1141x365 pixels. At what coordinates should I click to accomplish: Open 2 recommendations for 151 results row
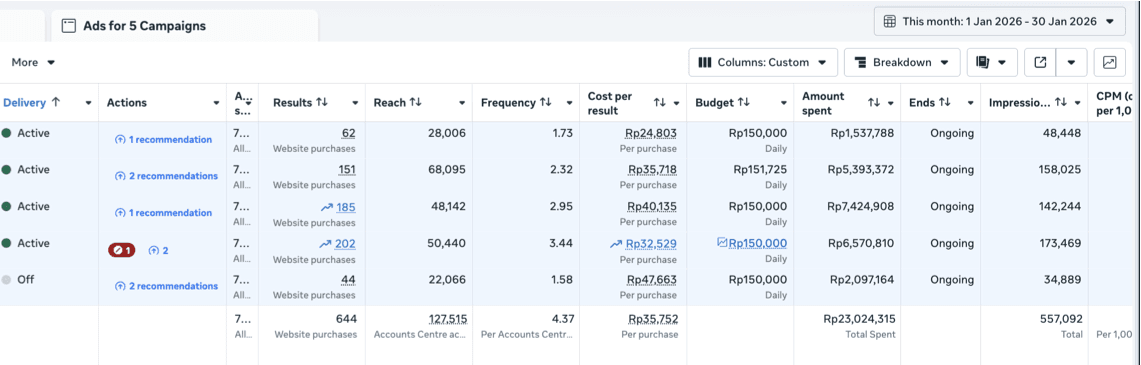point(167,176)
